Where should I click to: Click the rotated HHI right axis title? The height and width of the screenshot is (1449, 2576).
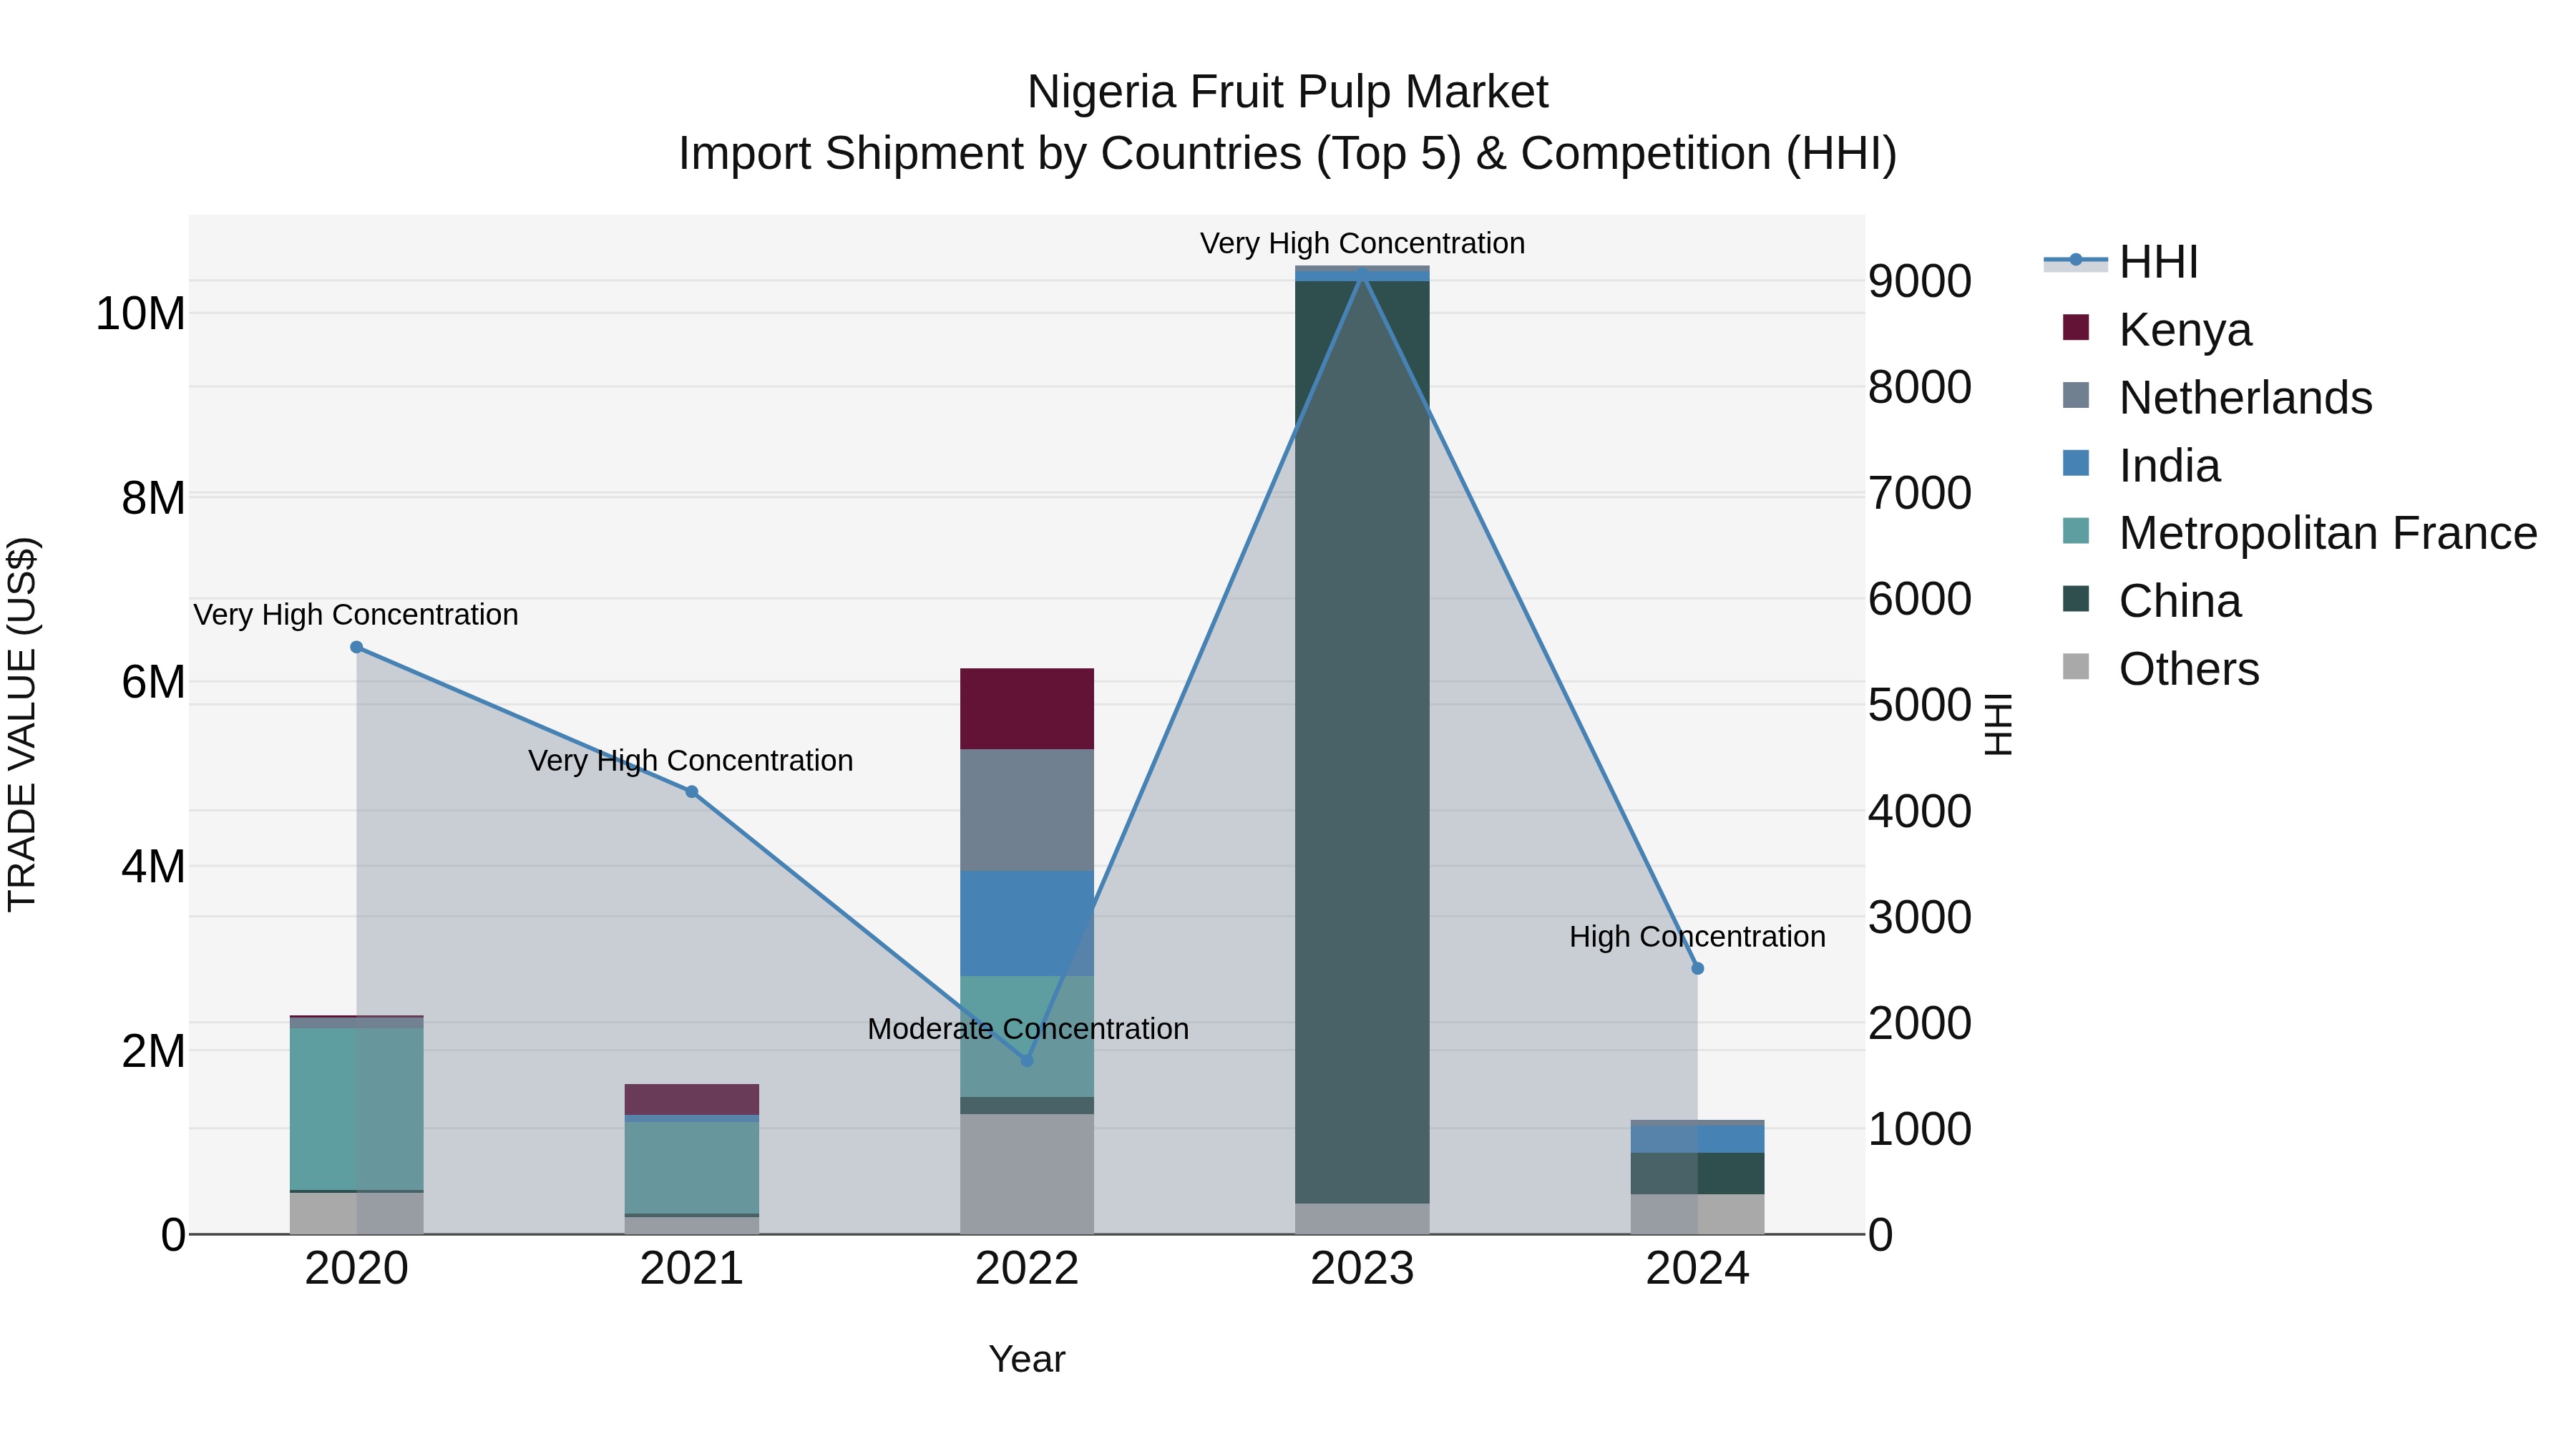1997,724
